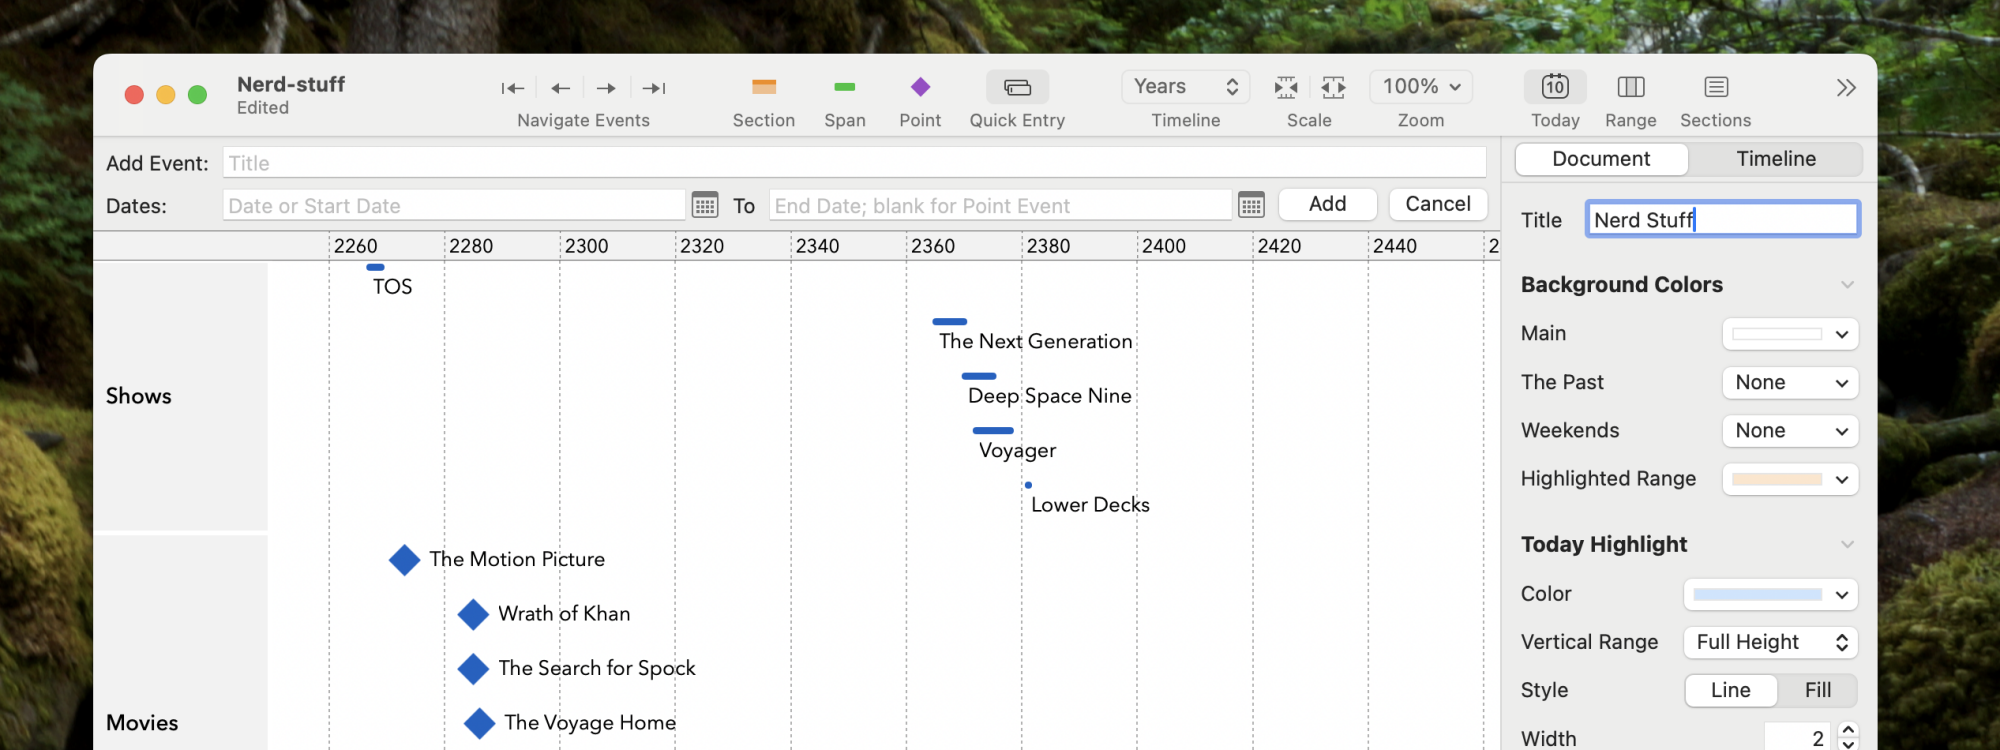Open the Years timeline unit dropdown
The height and width of the screenshot is (750, 2000).
pos(1186,87)
